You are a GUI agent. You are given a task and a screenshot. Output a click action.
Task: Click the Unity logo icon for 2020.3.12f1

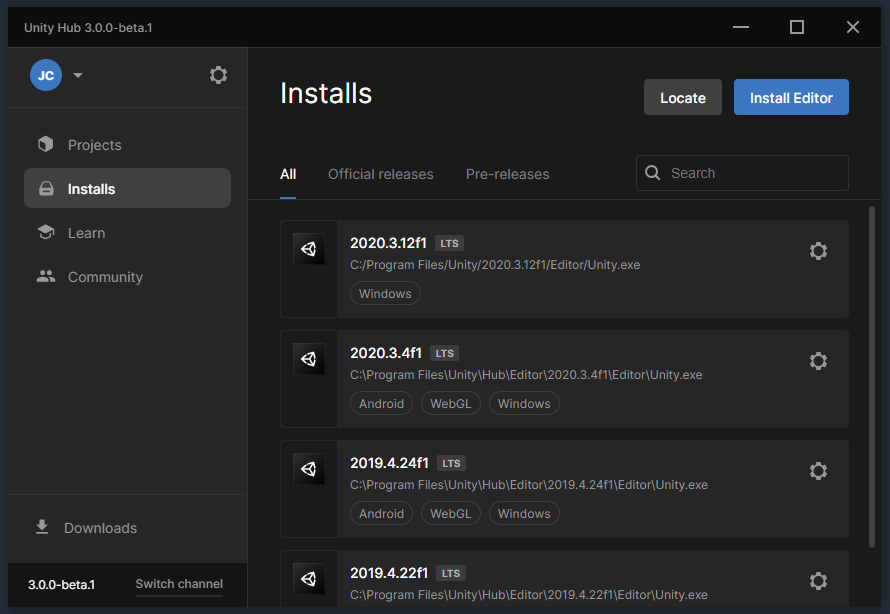point(309,249)
